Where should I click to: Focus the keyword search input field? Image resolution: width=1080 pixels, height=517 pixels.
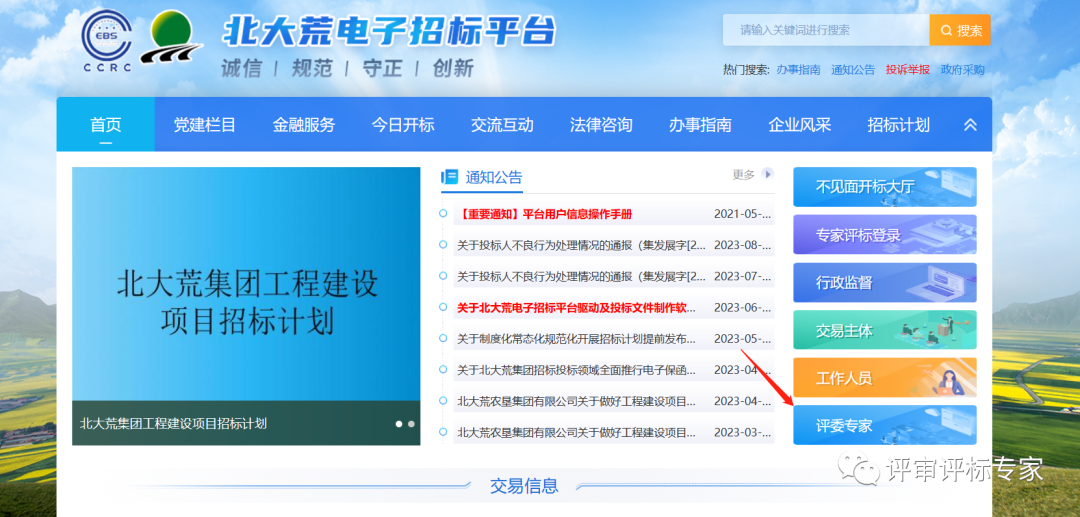pos(826,30)
